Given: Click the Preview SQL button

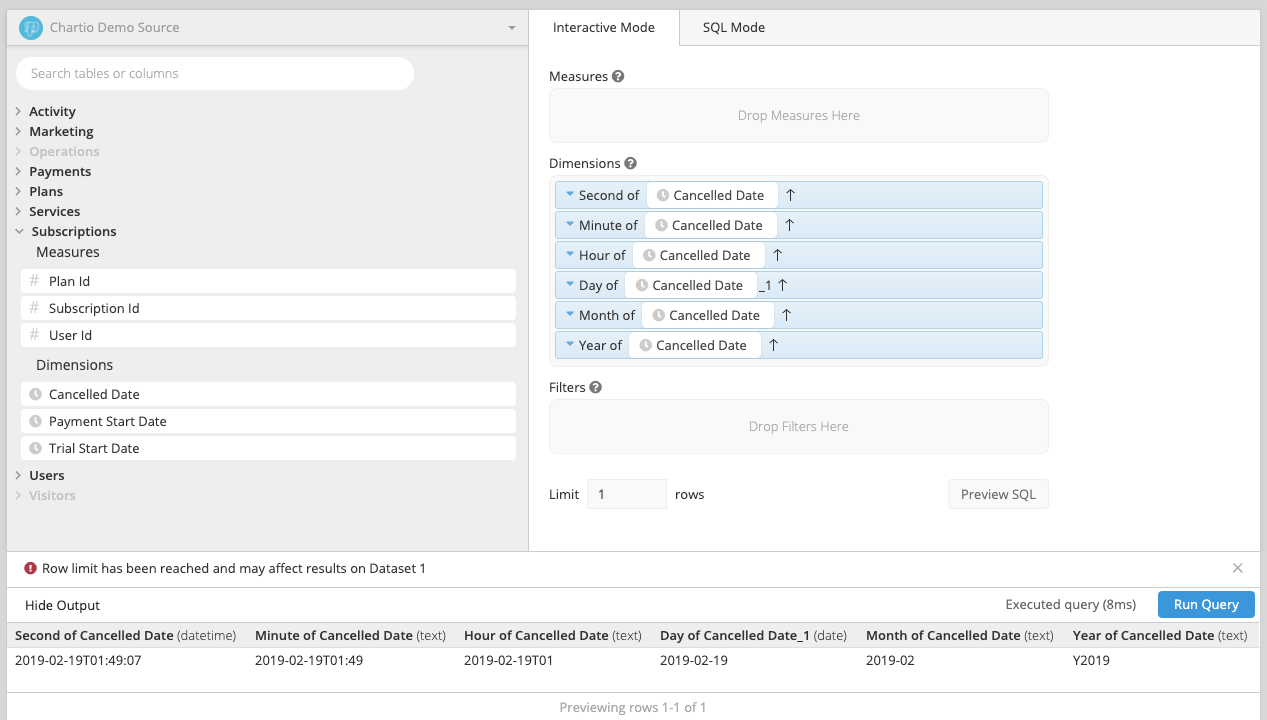Looking at the screenshot, I should coord(998,494).
